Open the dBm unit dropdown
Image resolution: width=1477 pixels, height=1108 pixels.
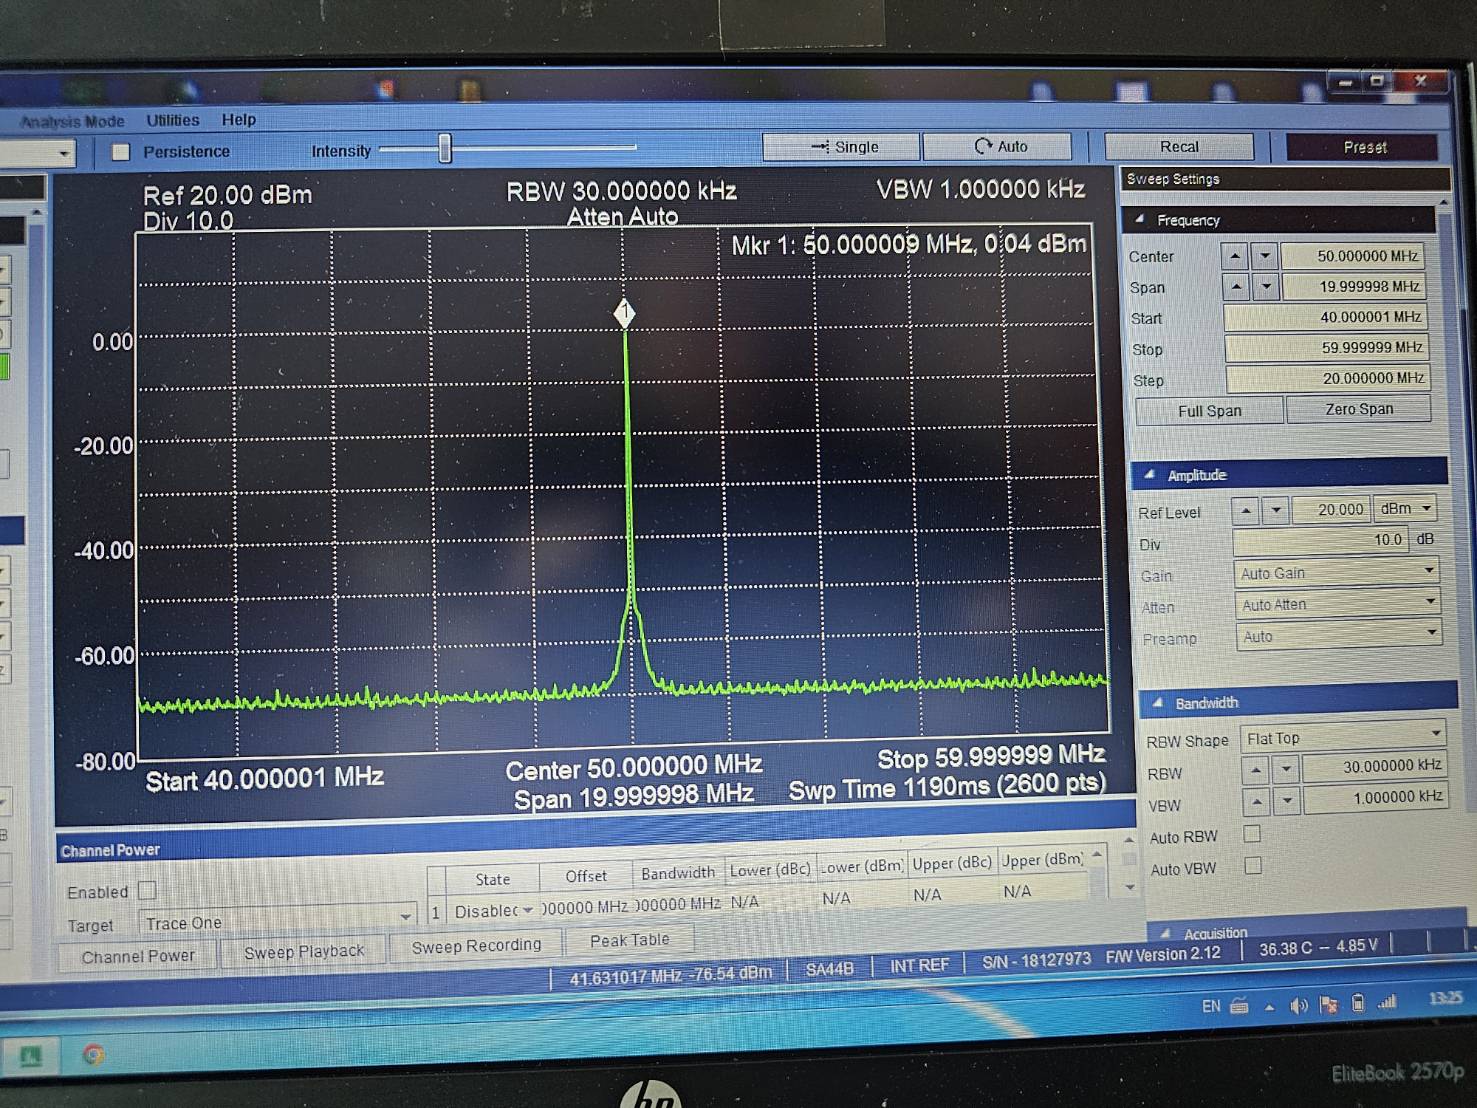point(1405,508)
